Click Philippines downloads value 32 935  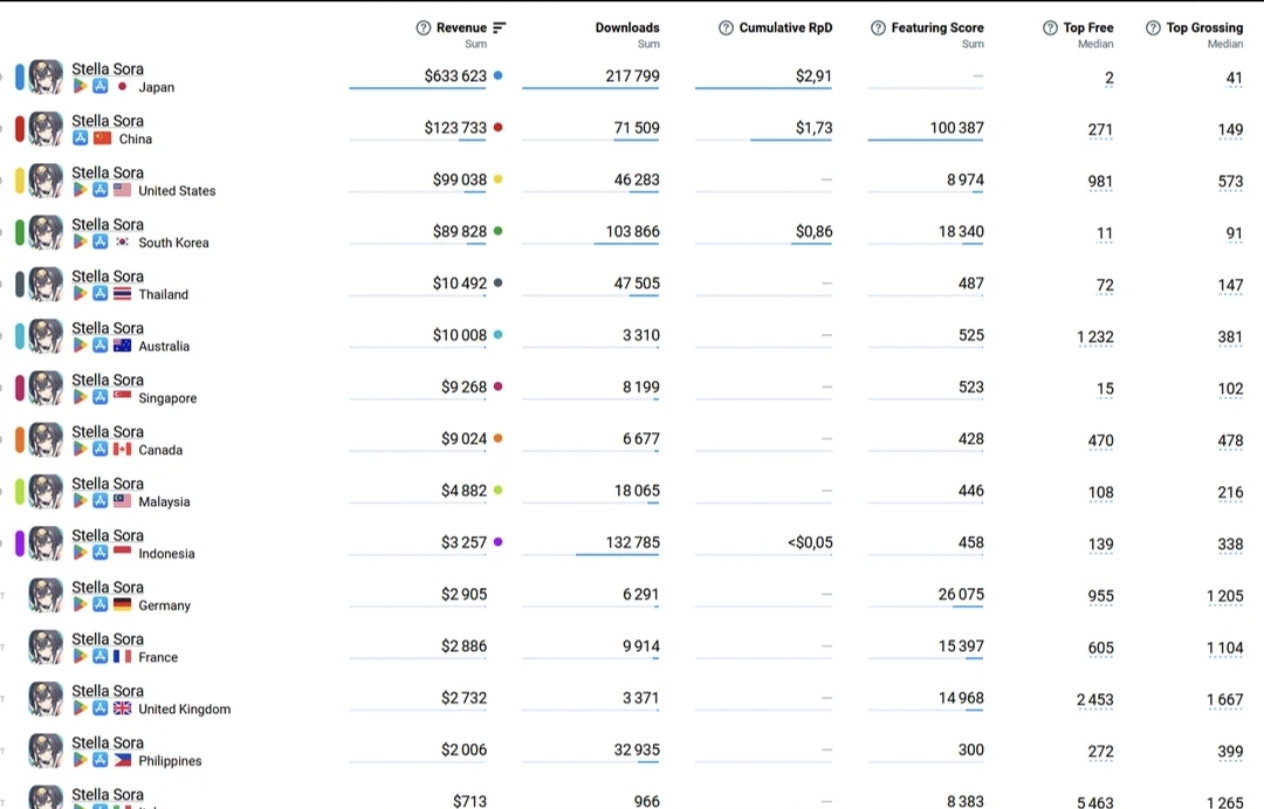[x=637, y=750]
